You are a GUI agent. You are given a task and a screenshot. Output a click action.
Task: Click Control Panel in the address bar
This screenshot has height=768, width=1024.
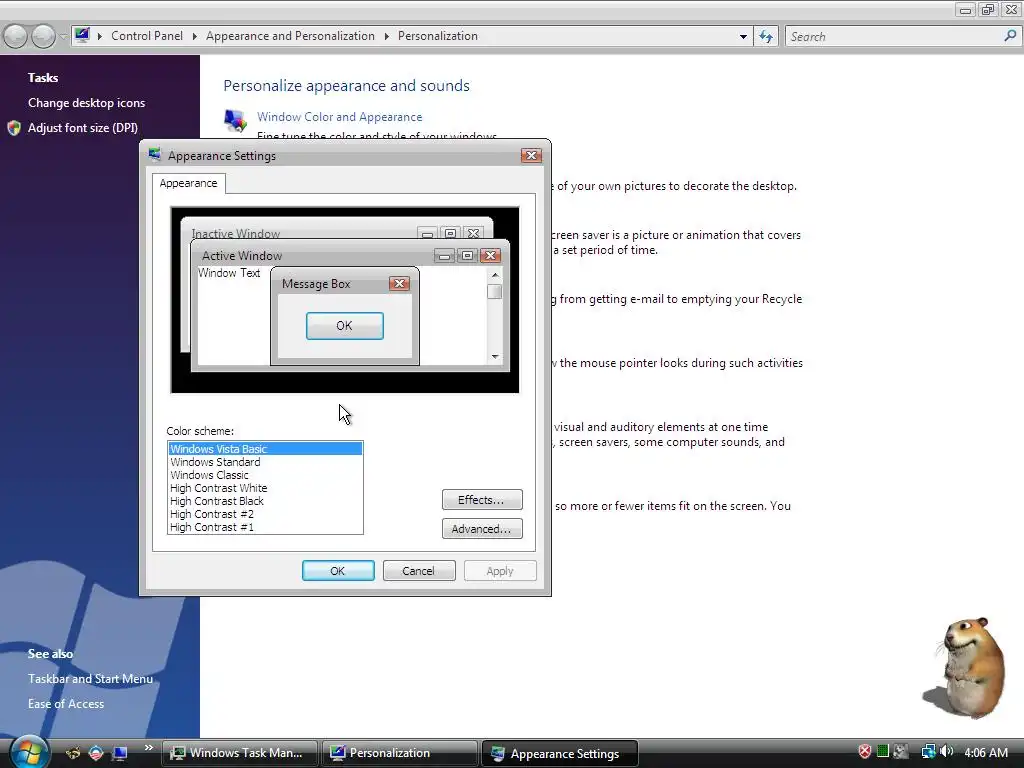coord(147,36)
